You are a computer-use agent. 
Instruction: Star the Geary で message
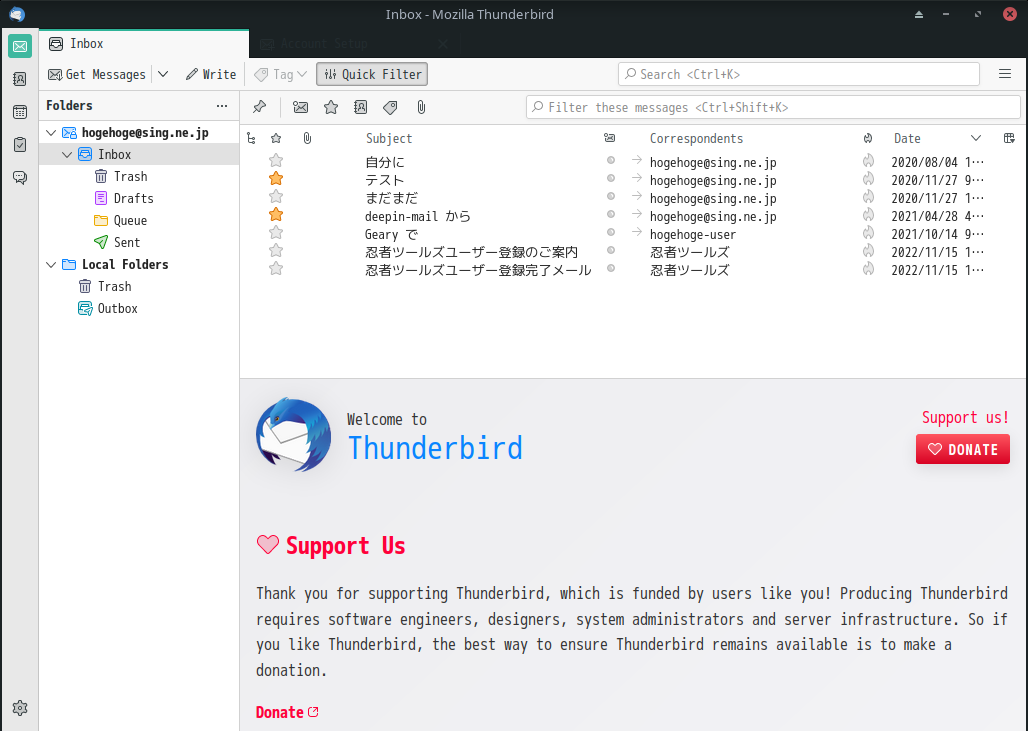(x=276, y=233)
